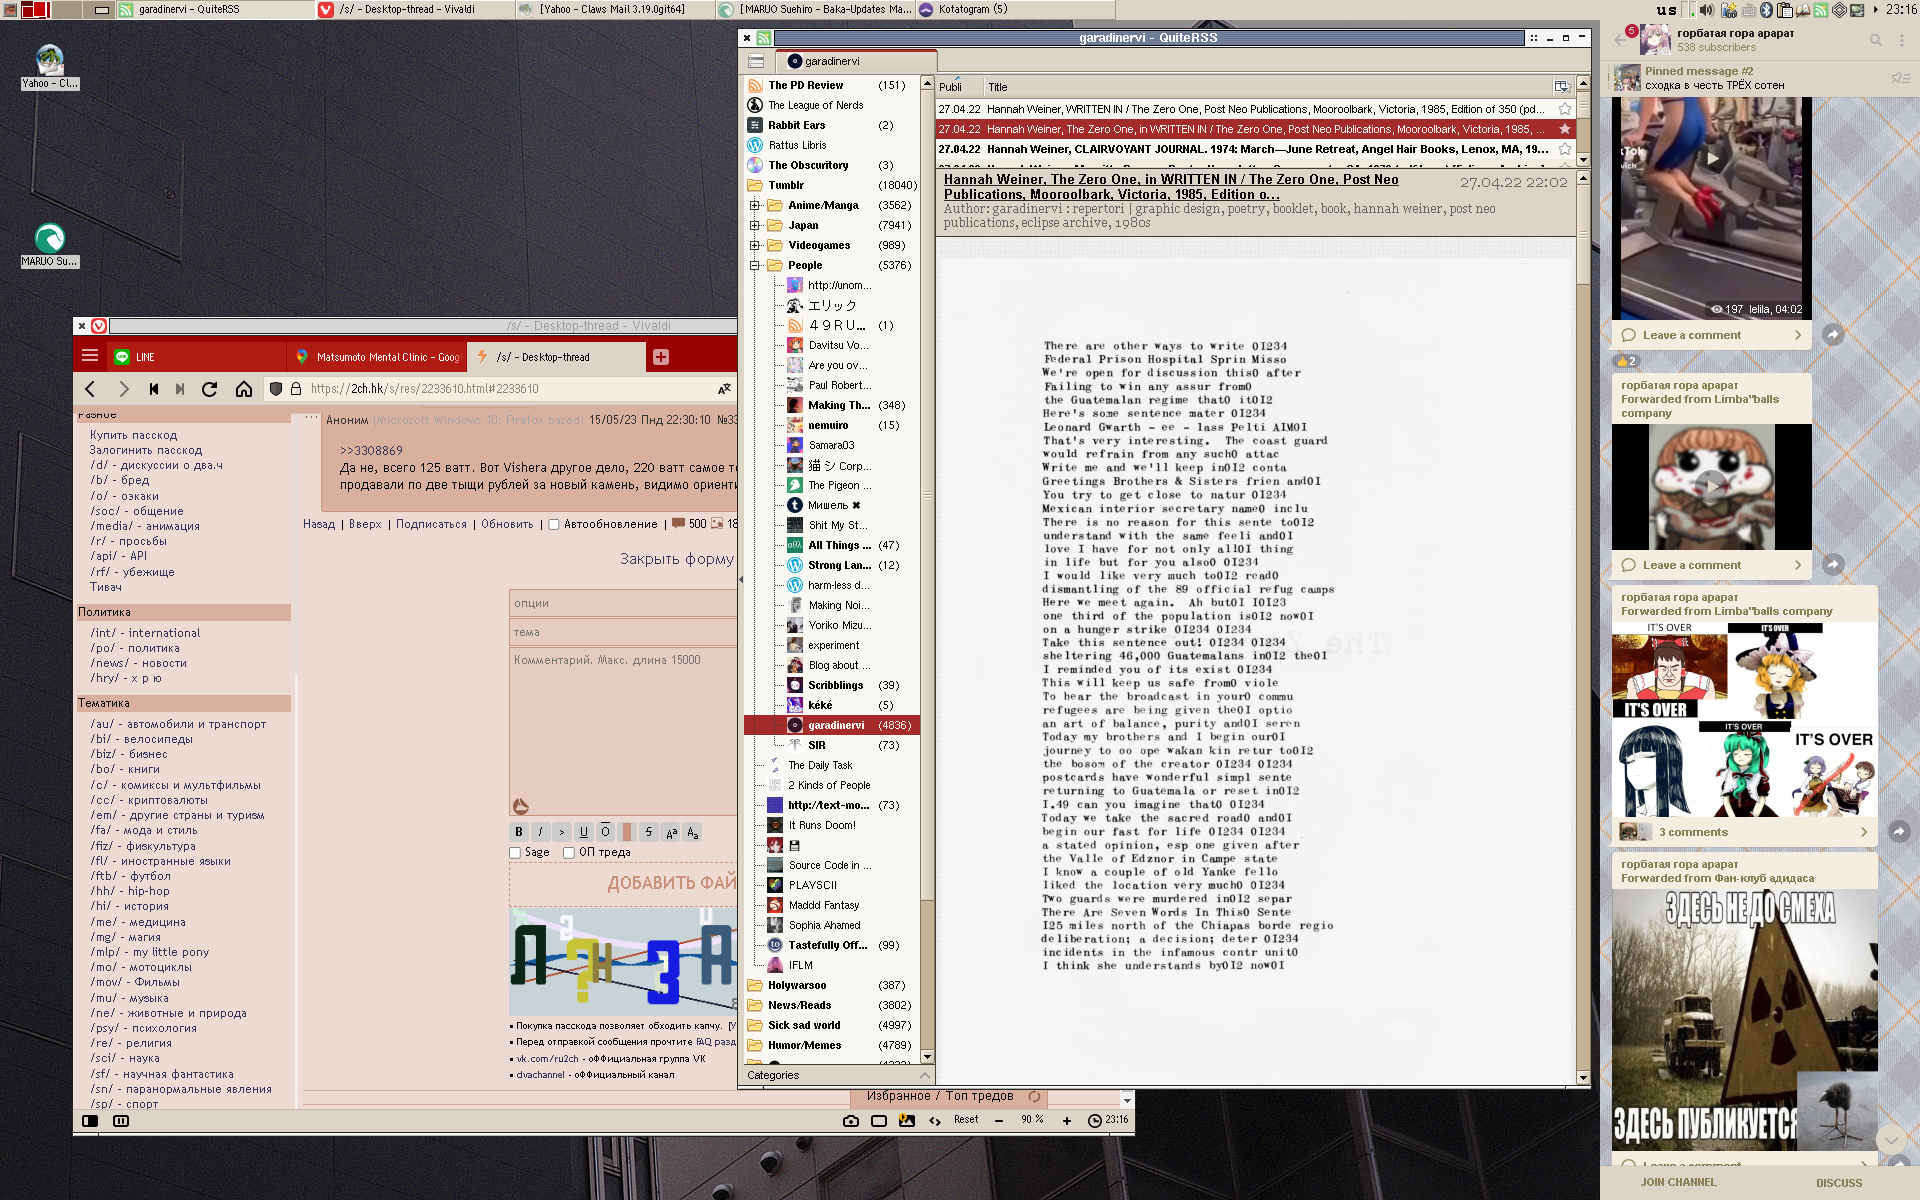Image resolution: width=1920 pixels, height=1200 pixels.
Task: Open new tab with Vivaldi plus icon
Action: click(x=661, y=357)
